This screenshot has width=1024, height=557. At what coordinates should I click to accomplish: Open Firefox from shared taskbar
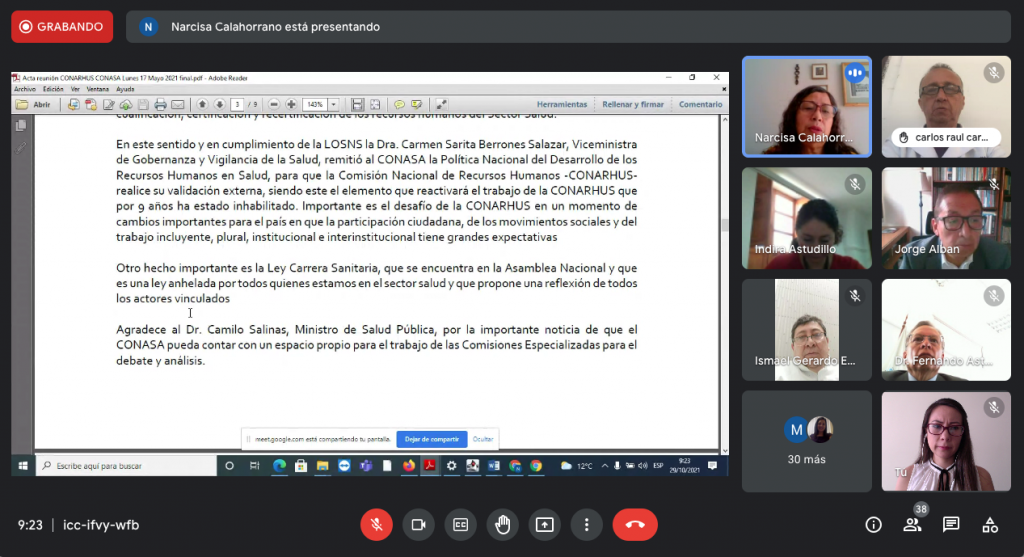tap(409, 466)
